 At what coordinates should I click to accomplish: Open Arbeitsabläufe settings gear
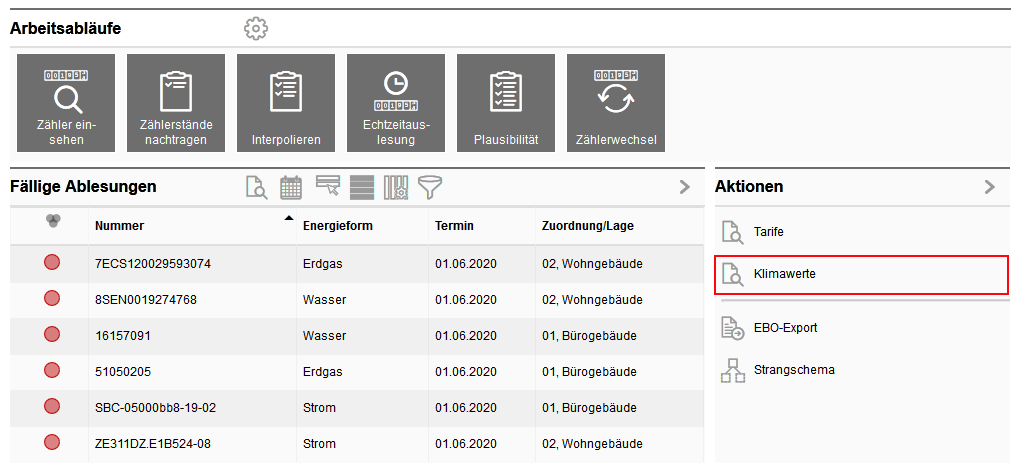click(256, 29)
